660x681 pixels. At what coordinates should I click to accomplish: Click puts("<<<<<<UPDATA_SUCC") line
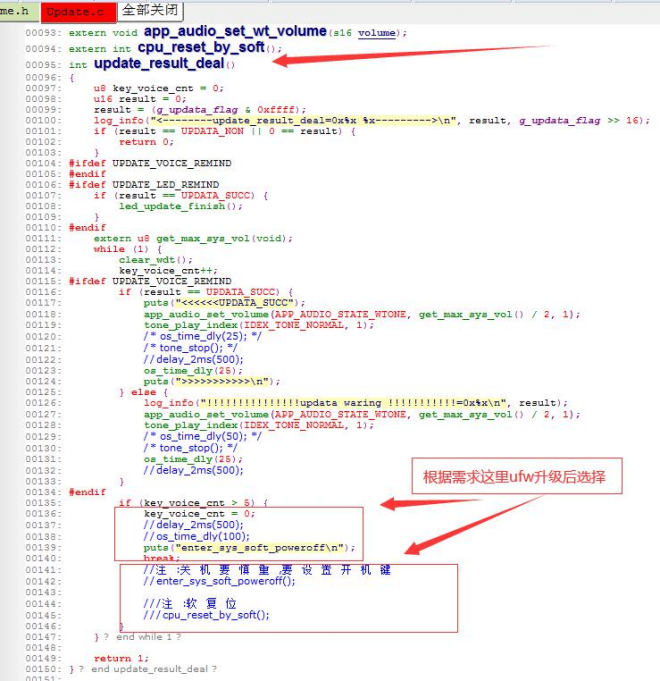[x=224, y=303]
